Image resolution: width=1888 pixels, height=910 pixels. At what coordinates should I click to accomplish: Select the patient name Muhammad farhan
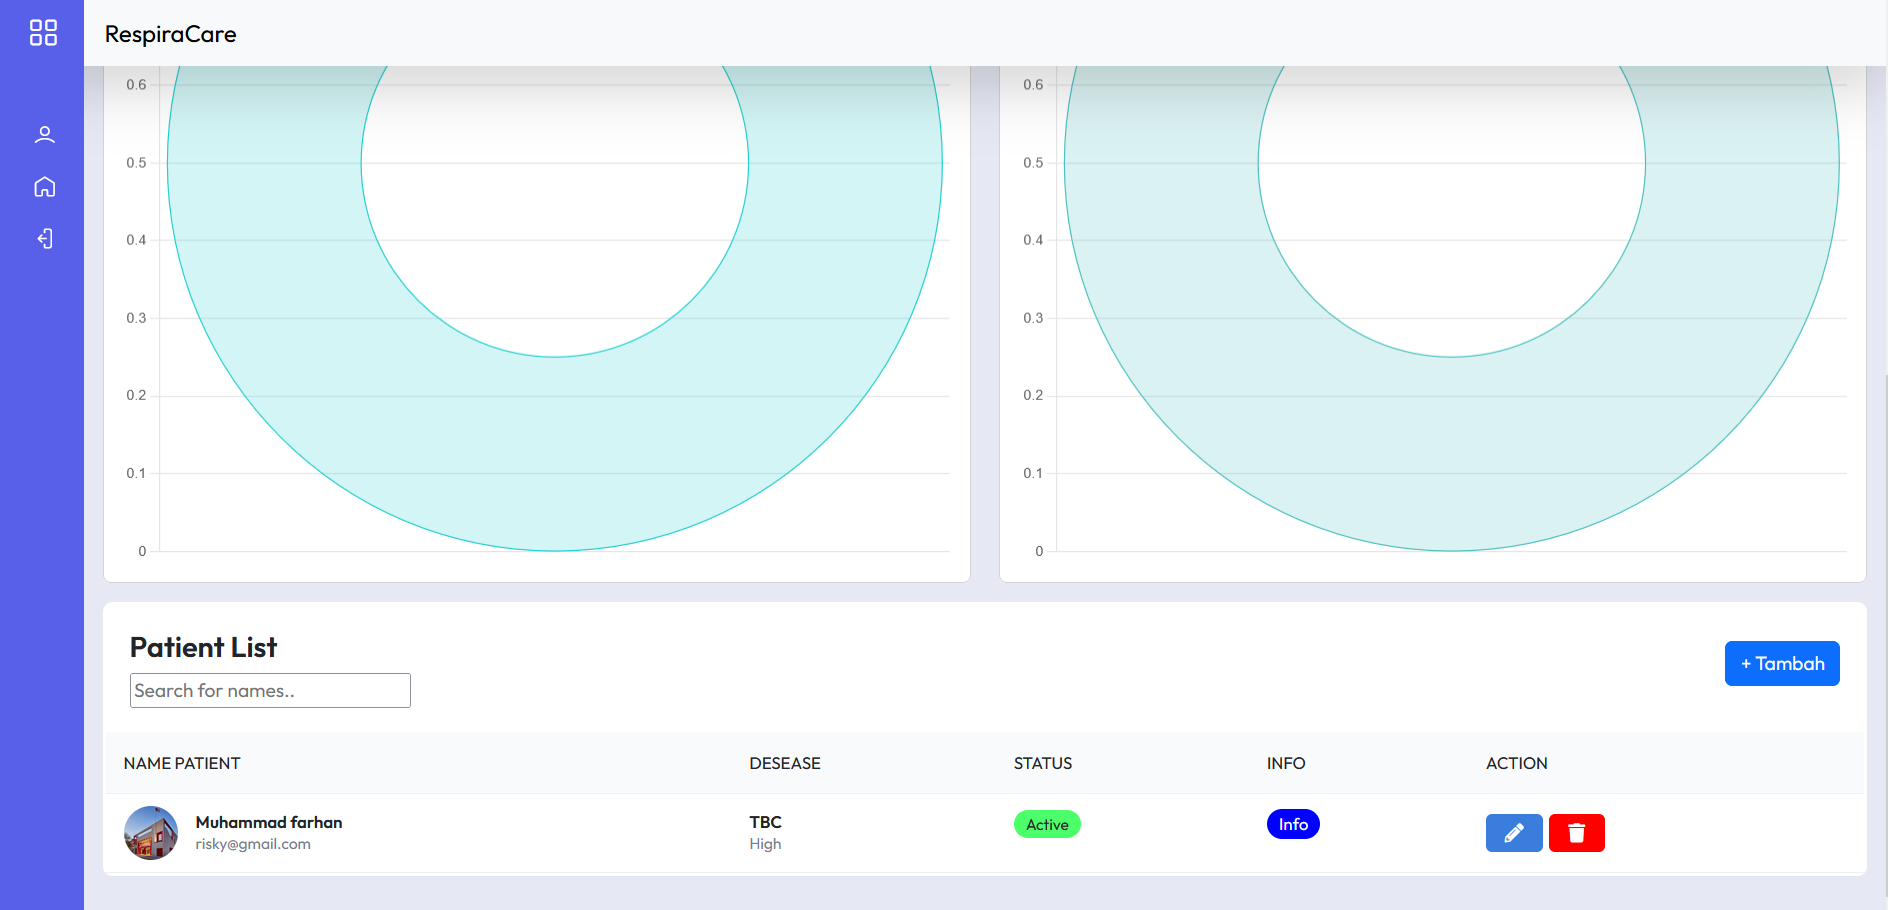[x=269, y=822]
